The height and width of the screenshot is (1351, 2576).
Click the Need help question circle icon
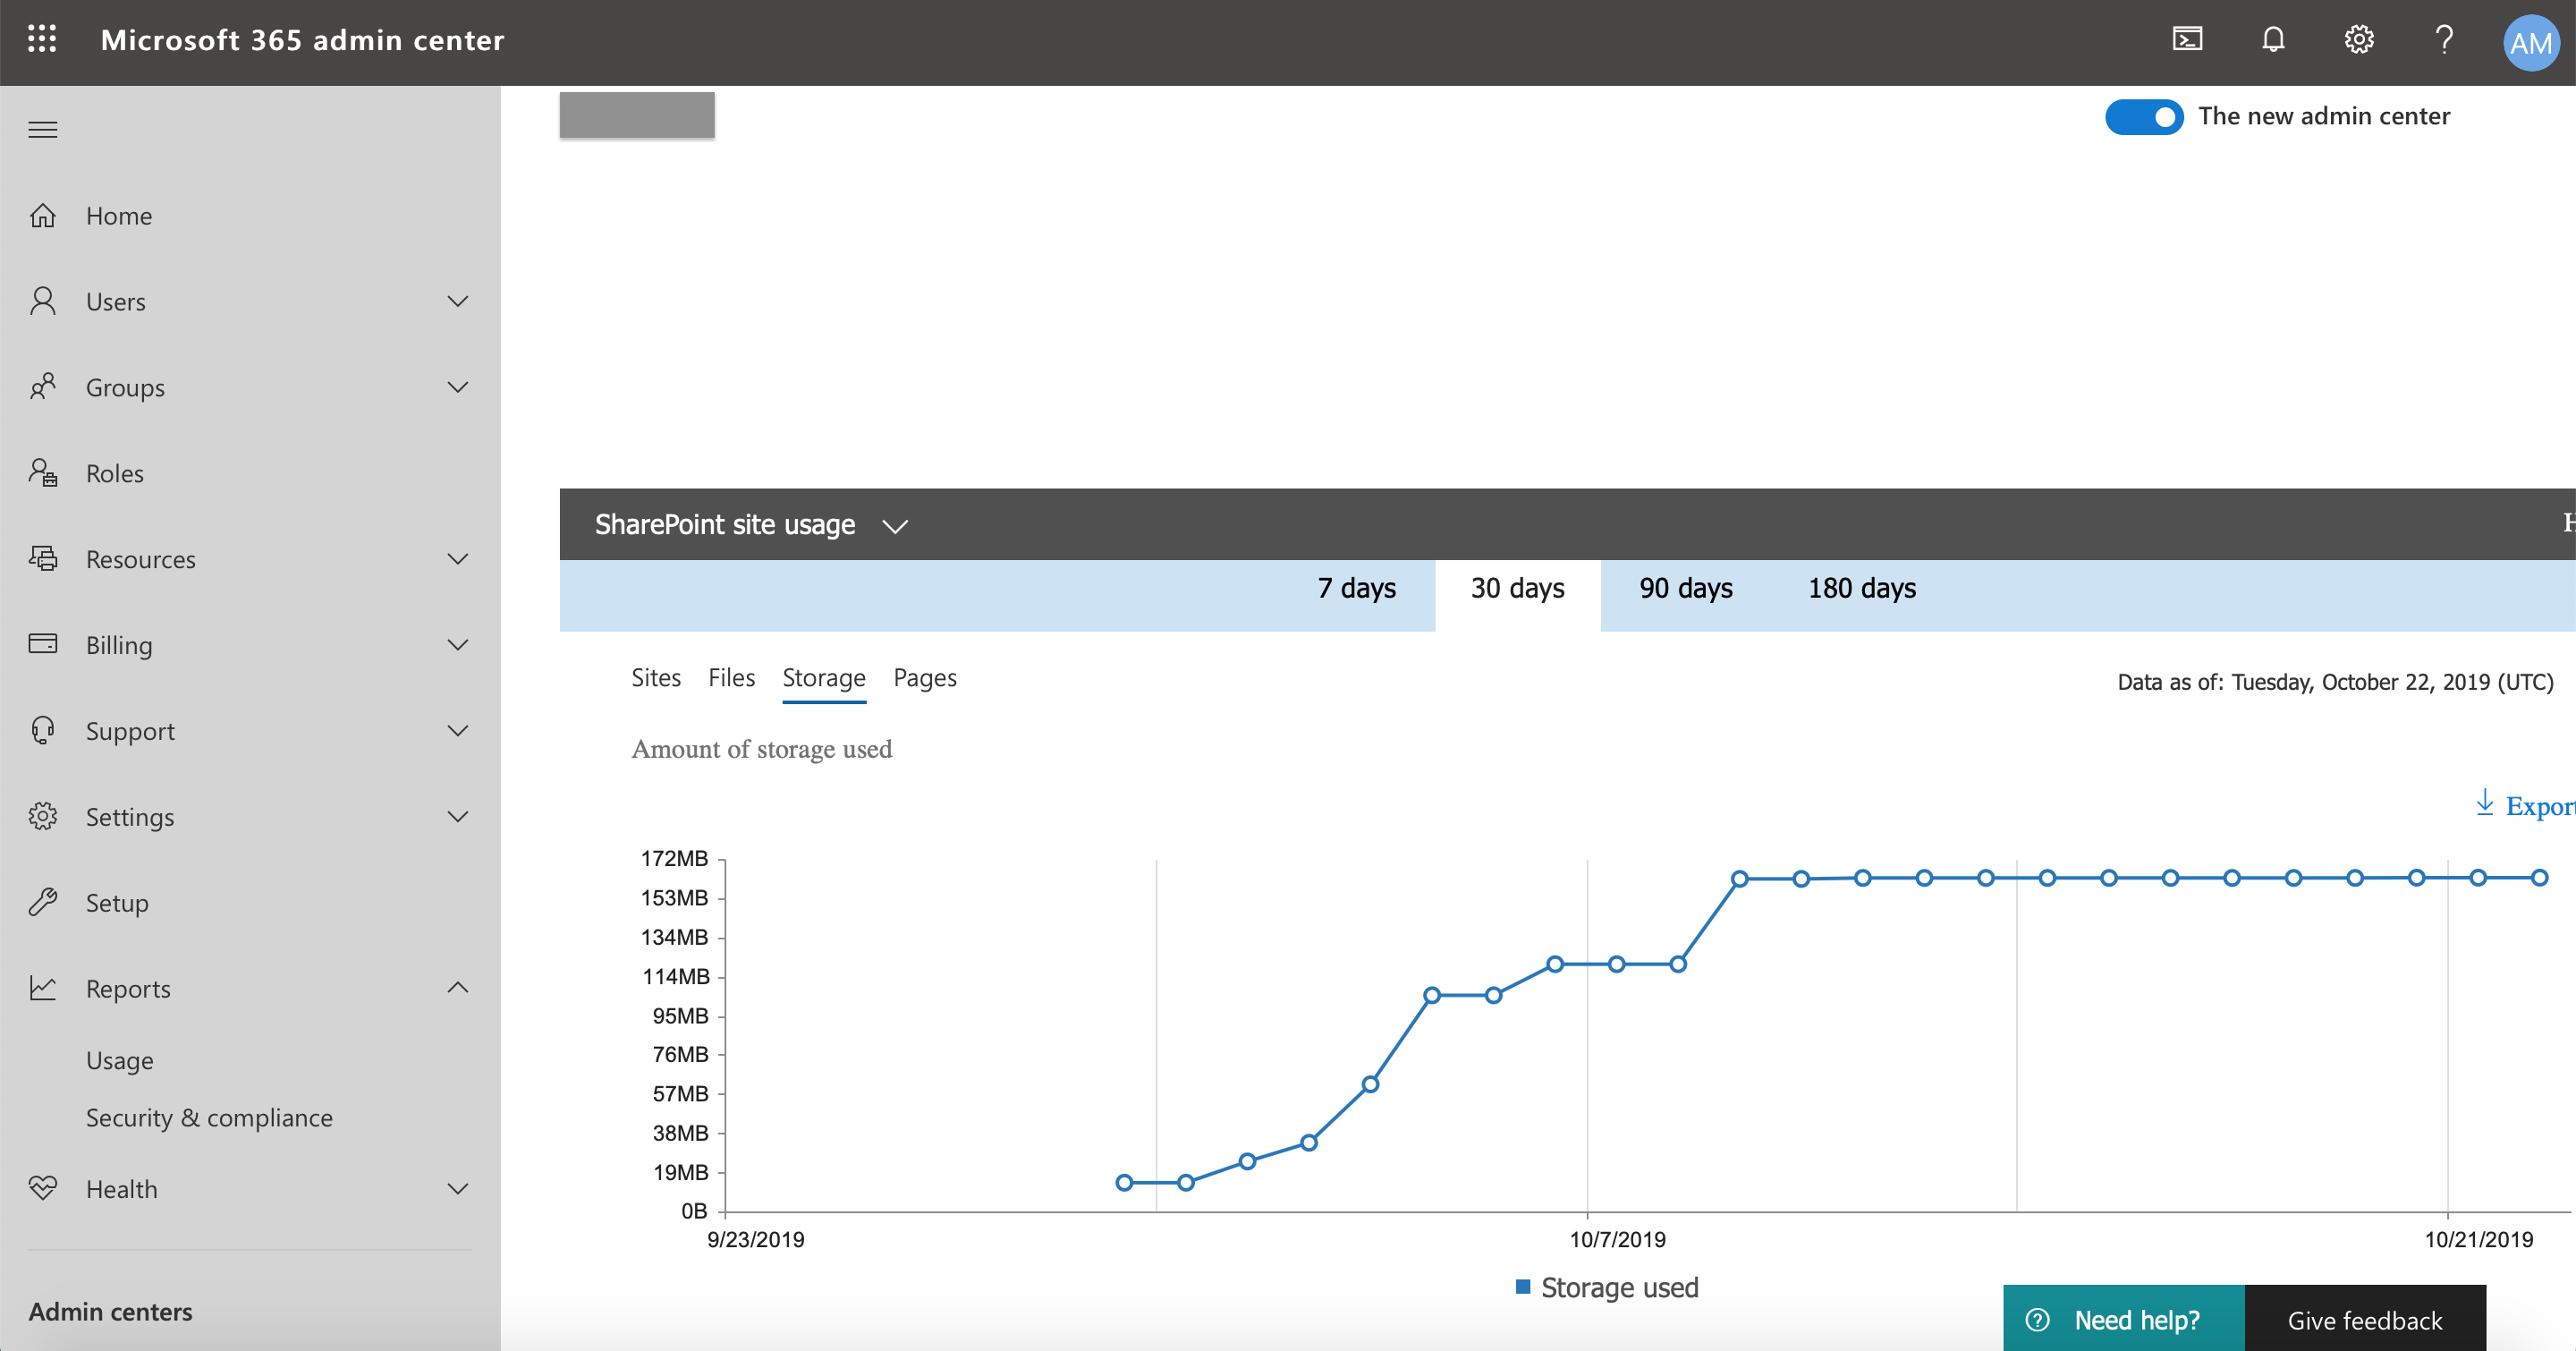(x=2037, y=1320)
